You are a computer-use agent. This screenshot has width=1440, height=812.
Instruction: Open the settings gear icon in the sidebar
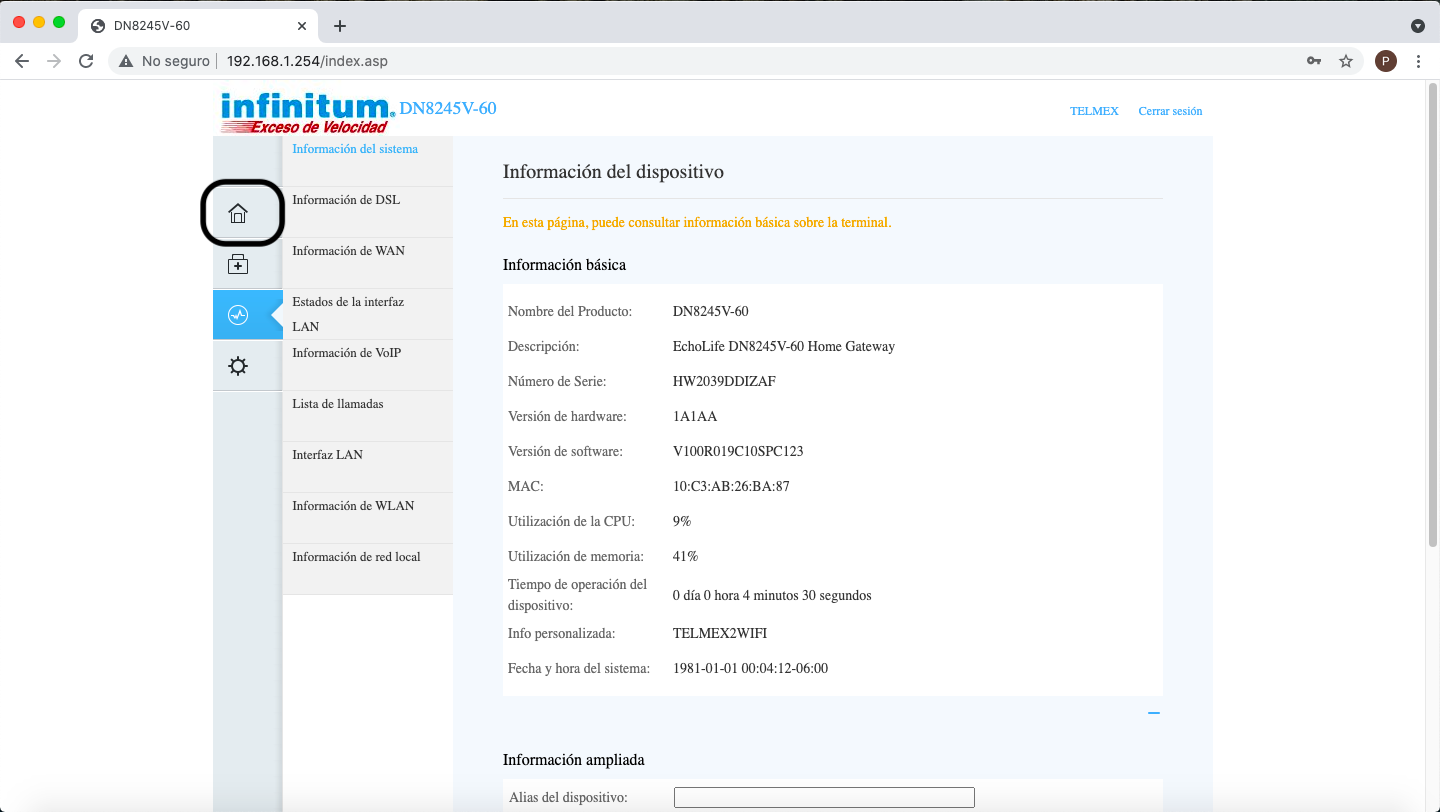pos(238,365)
